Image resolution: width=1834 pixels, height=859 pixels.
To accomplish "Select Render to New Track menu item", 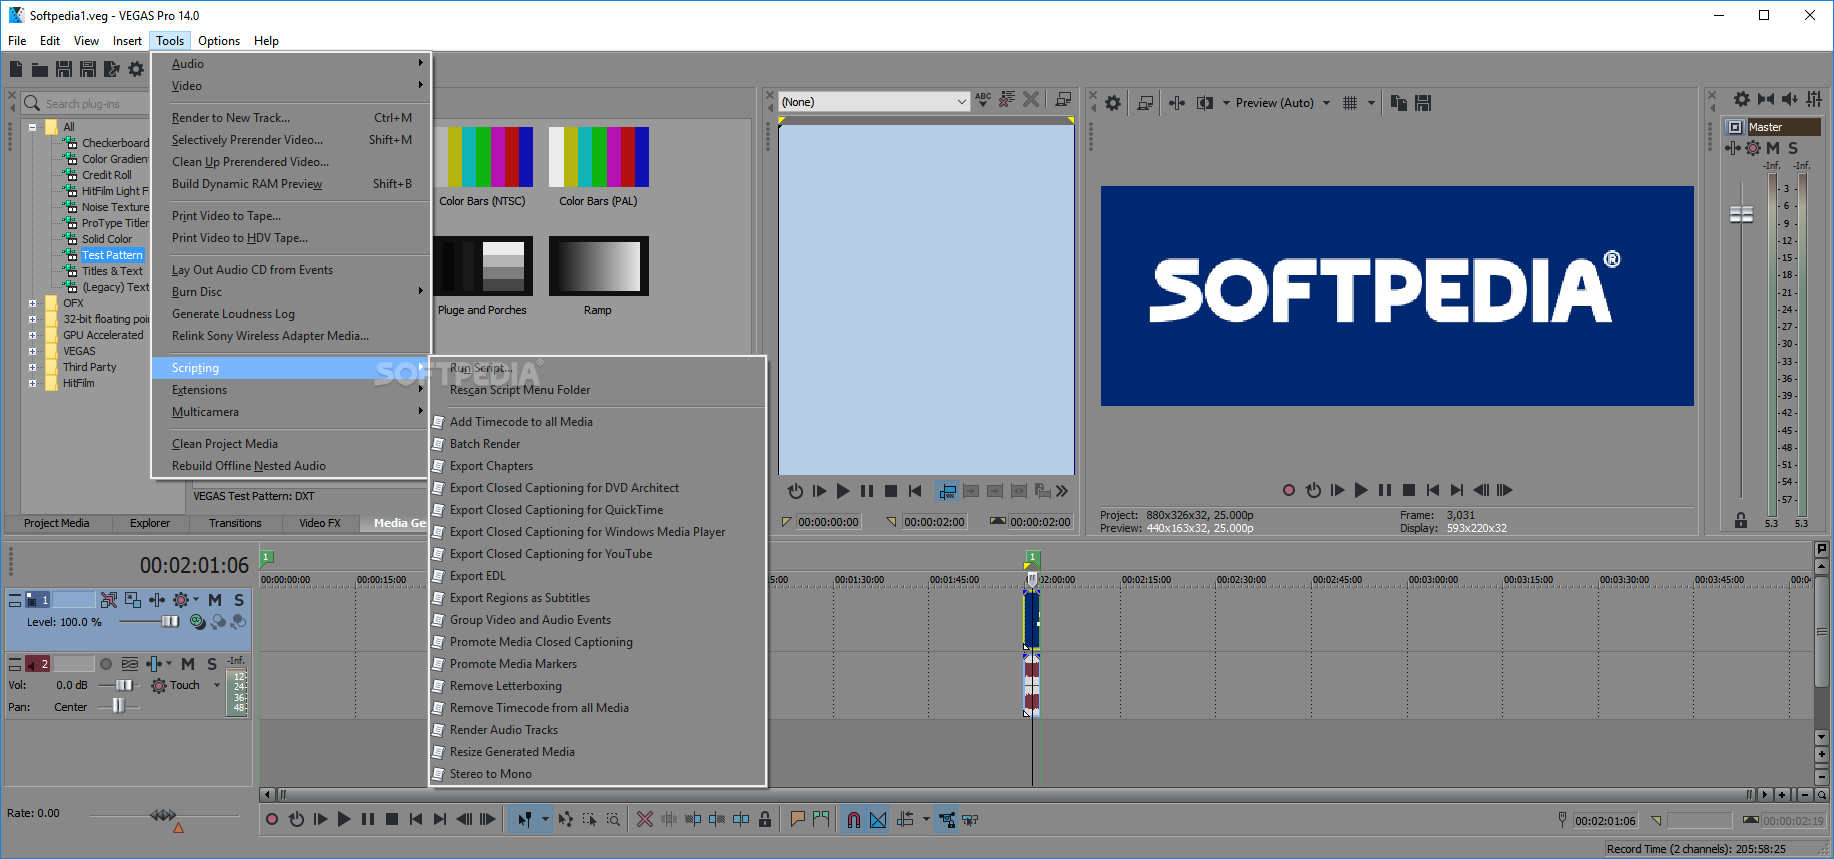I will click(291, 118).
